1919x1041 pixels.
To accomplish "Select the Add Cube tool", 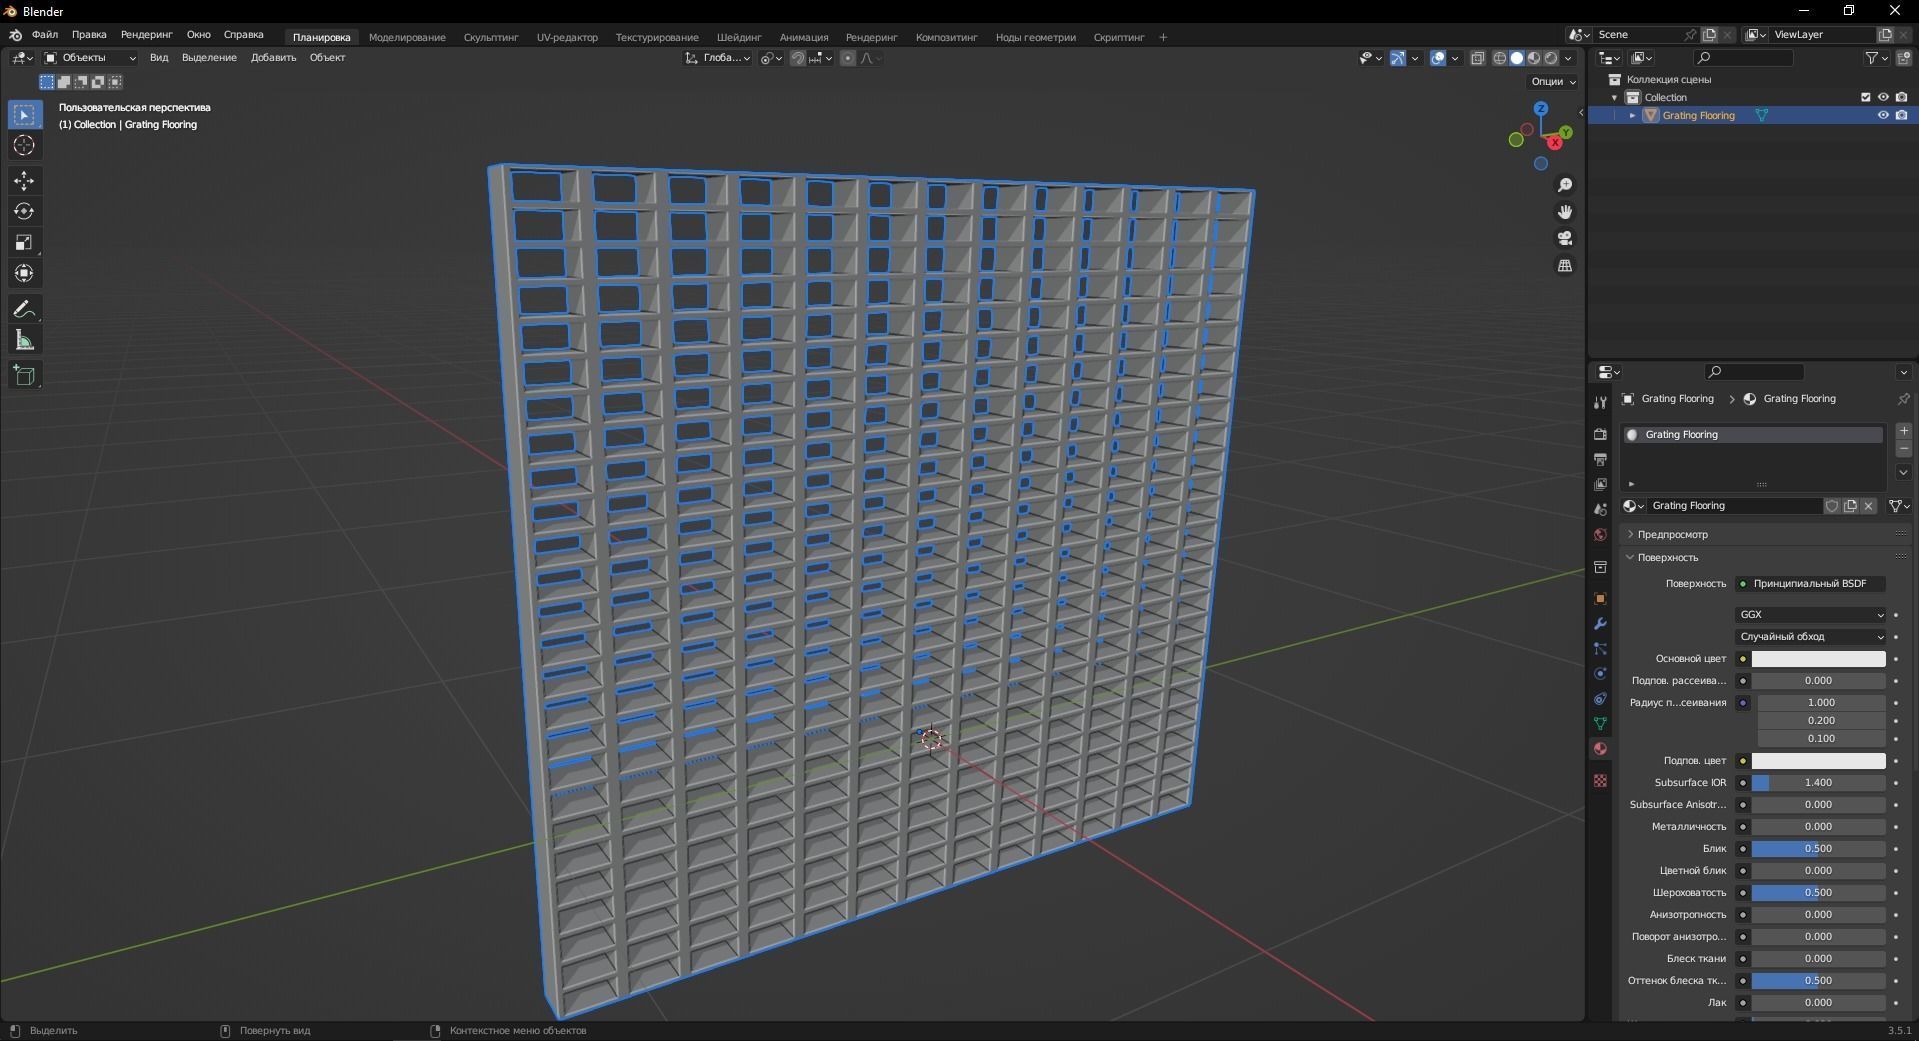I will [x=24, y=376].
